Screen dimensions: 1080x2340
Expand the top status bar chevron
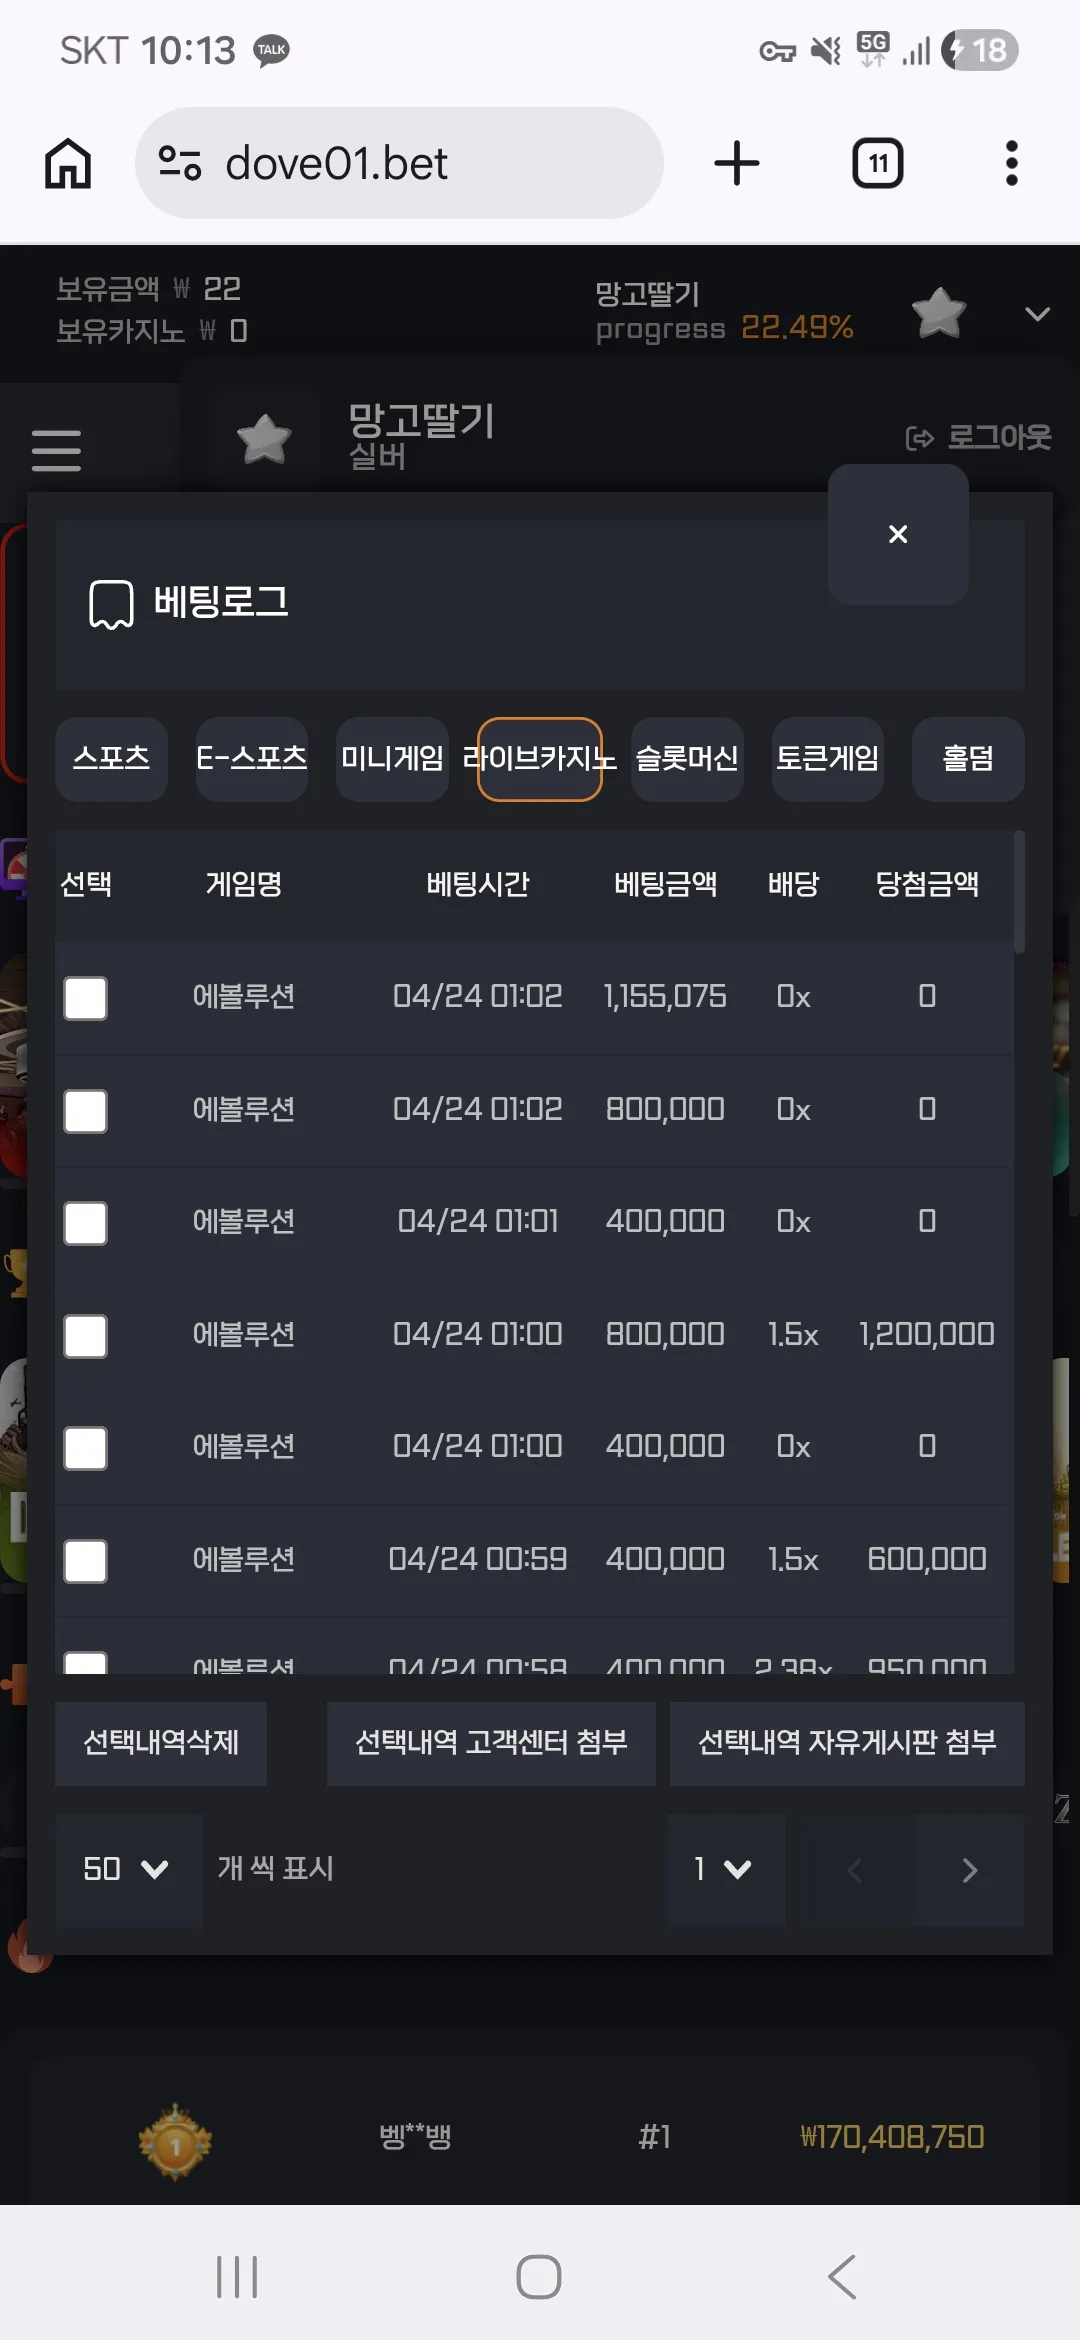click(x=1038, y=314)
